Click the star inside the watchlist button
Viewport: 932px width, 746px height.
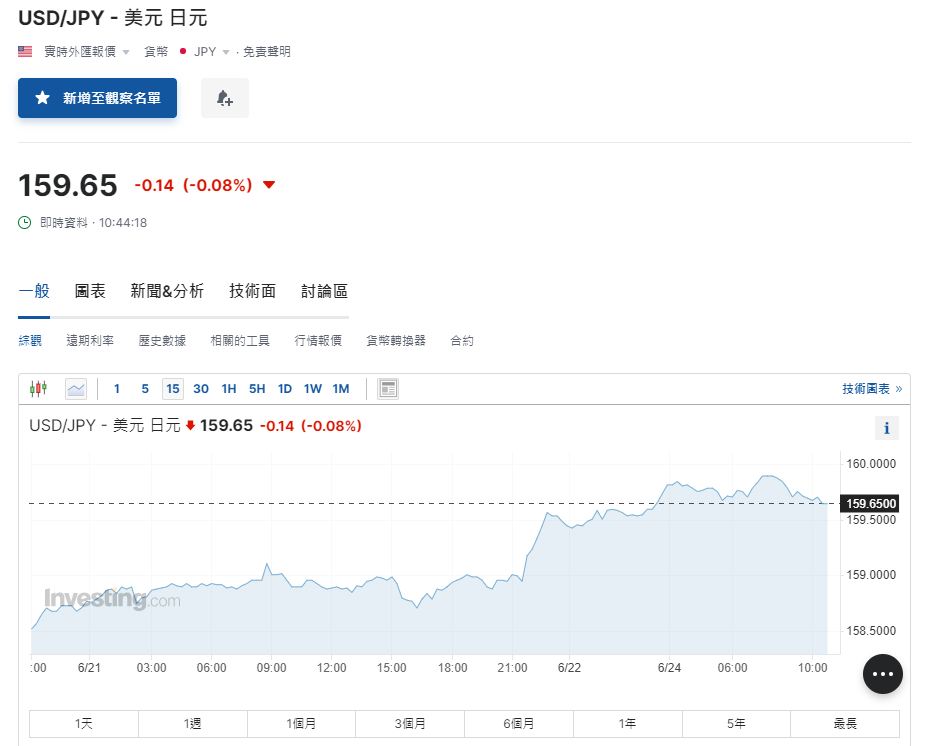pos(40,98)
